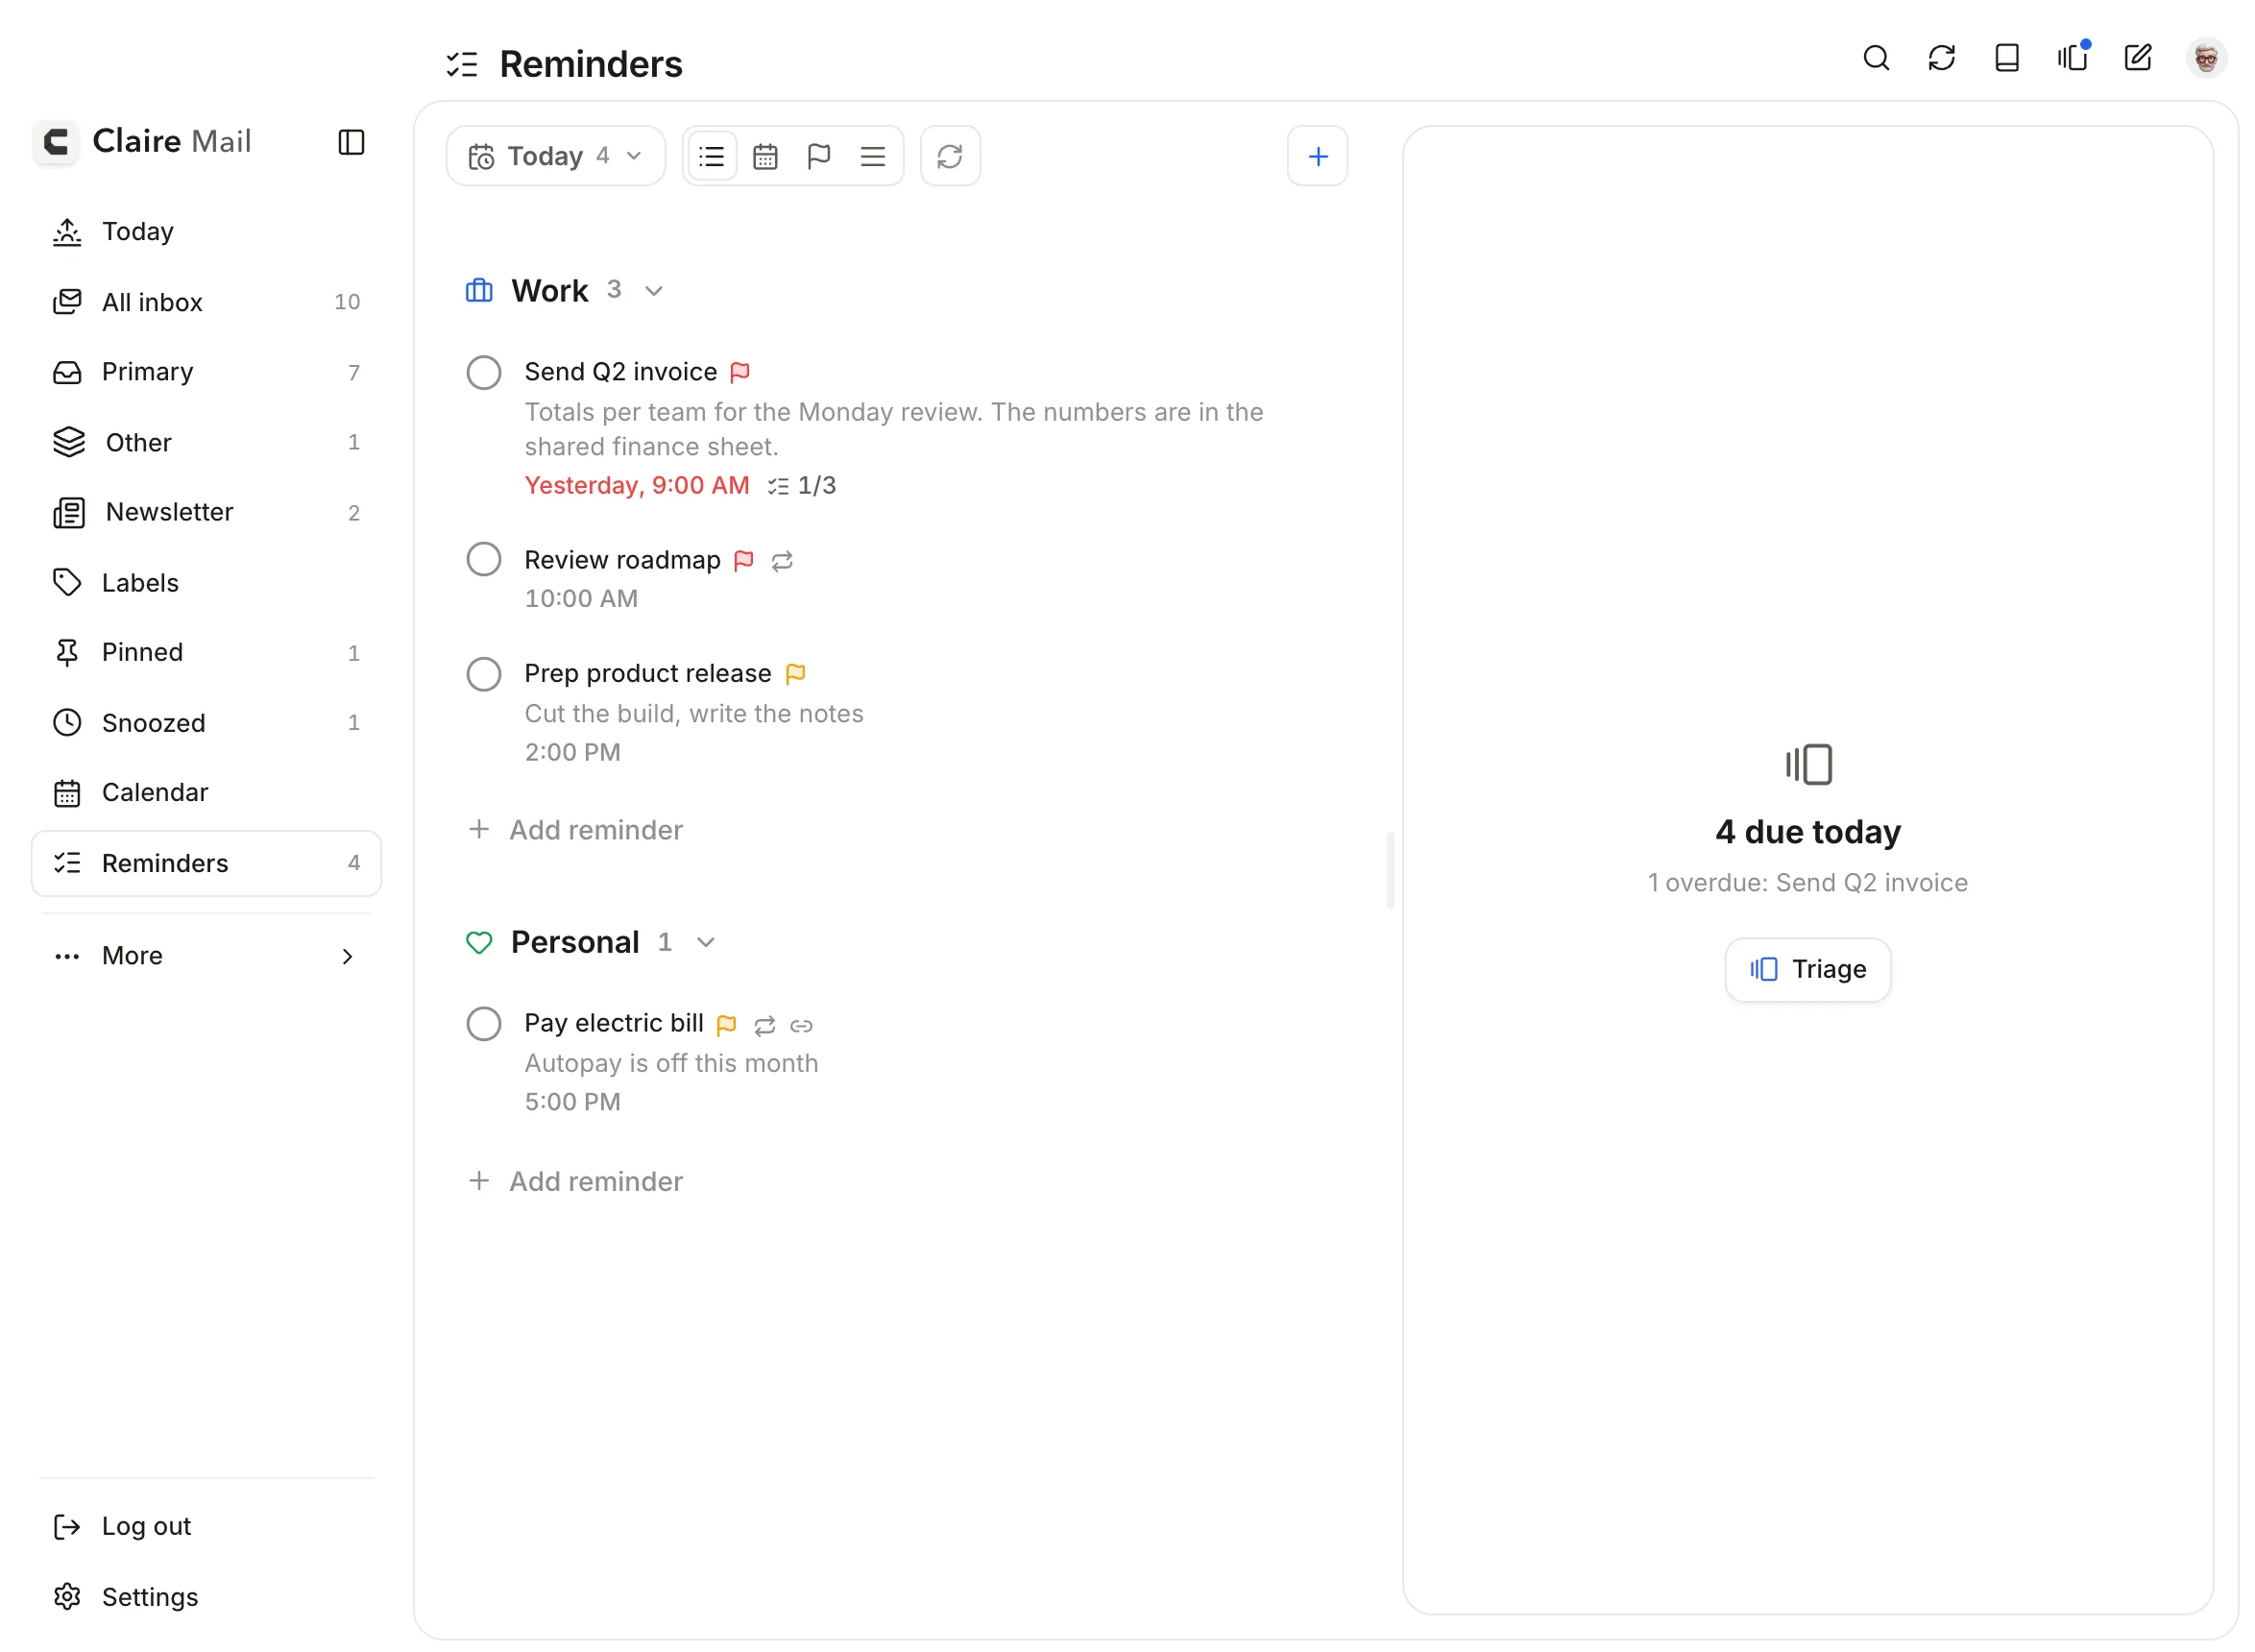This screenshot has width=2255, height=1652.
Task: Refresh reminders with toolbar refresh button
Action: (x=950, y=156)
